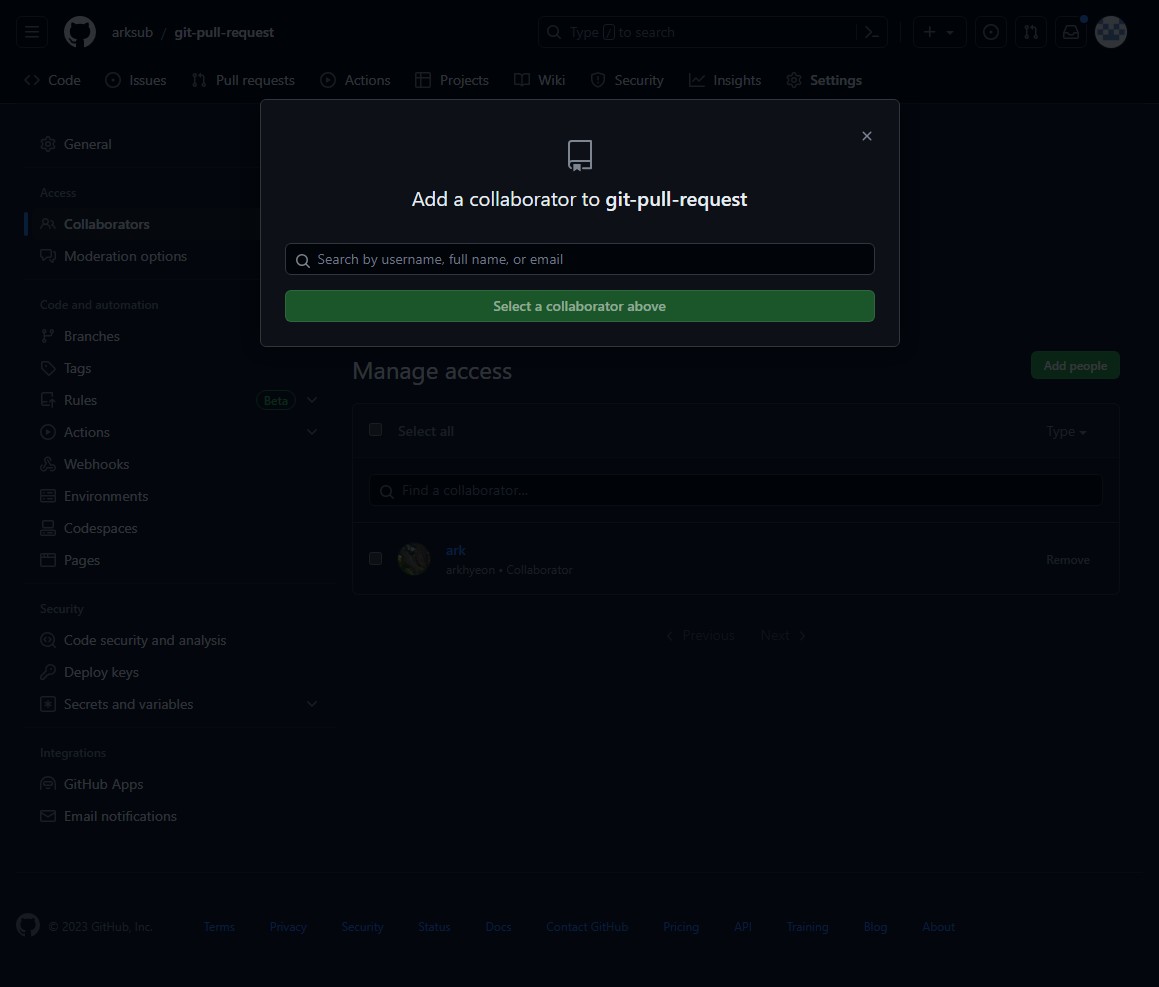Image resolution: width=1159 pixels, height=987 pixels.
Task: Open the ark profile link
Action: coord(455,550)
